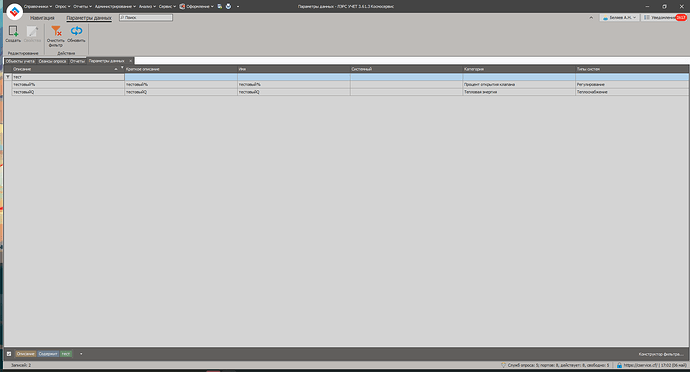Sort by the Категория column header
Image resolution: width=690 pixels, height=372 pixels.
(x=519, y=69)
